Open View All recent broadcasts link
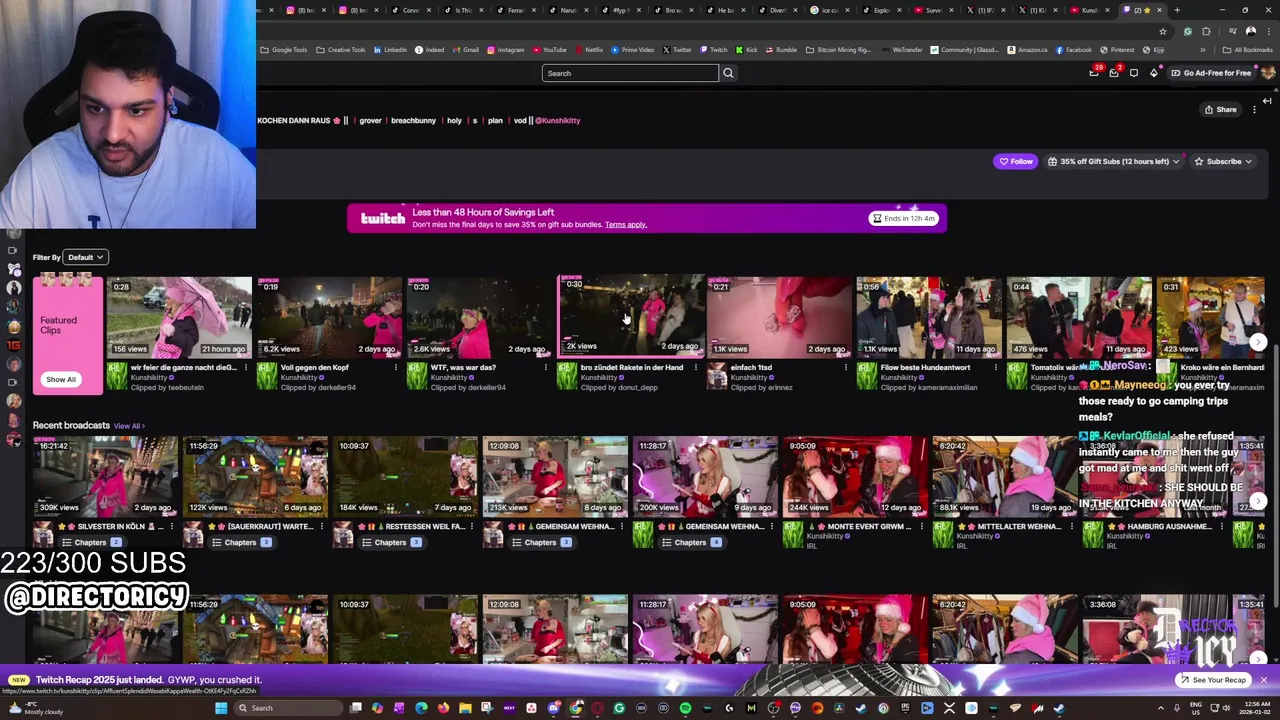Viewport: 1280px width, 720px height. pyautogui.click(x=129, y=426)
